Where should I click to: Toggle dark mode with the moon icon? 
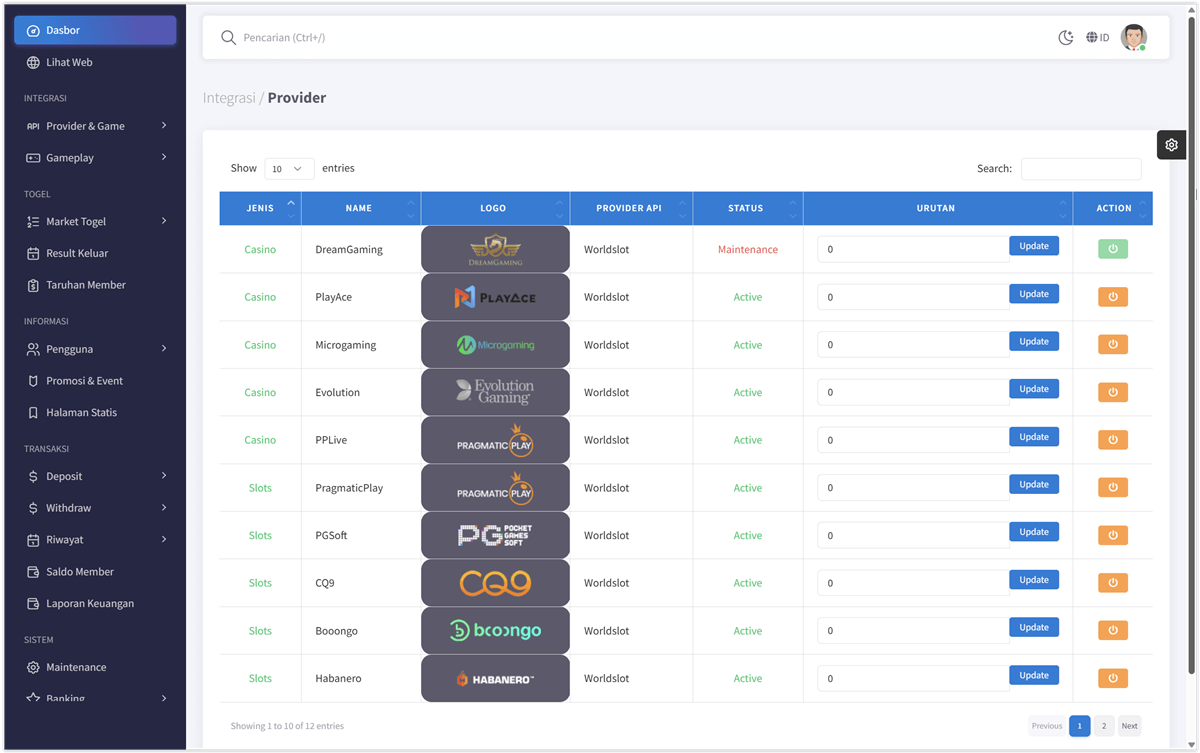[x=1065, y=37]
